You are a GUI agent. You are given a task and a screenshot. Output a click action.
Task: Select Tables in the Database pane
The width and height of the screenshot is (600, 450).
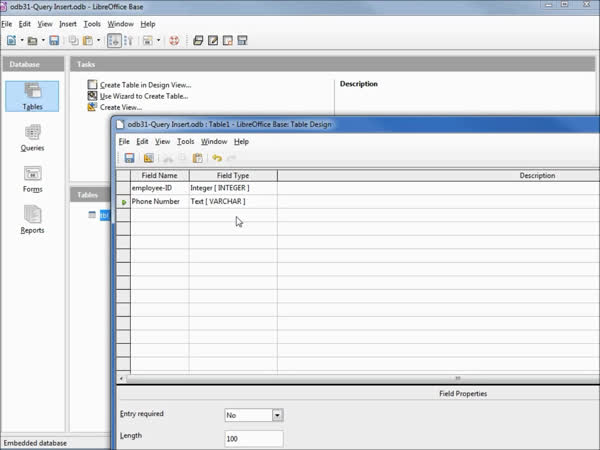coord(32,96)
